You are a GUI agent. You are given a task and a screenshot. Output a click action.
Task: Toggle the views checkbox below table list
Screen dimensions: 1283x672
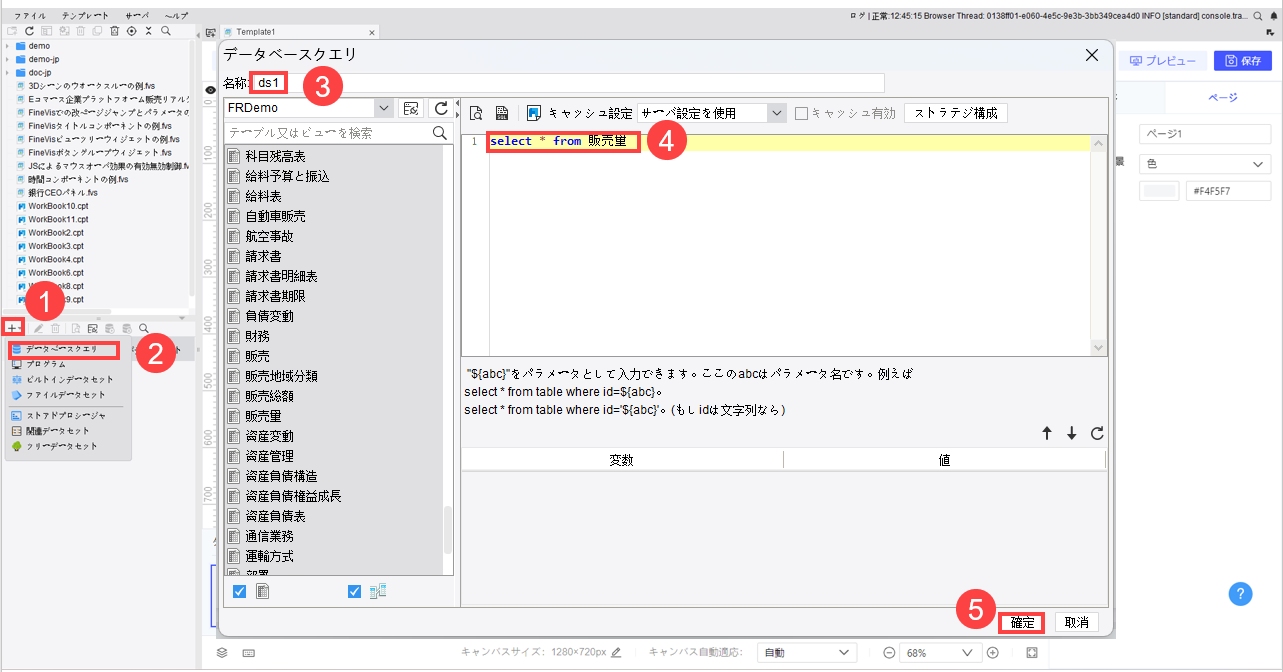click(x=355, y=591)
